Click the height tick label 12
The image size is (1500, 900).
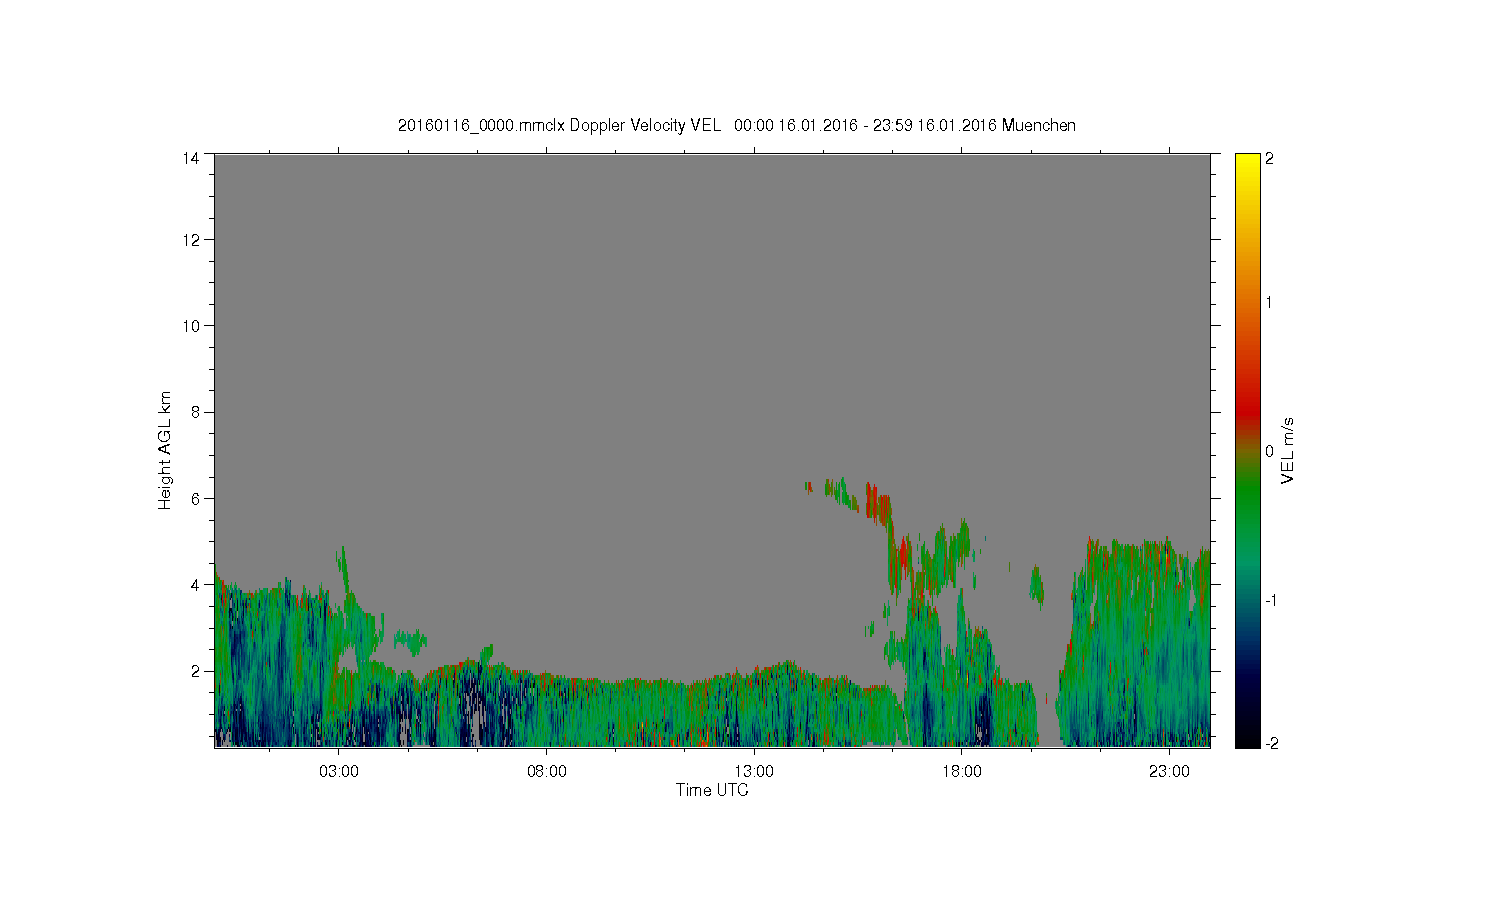click(x=191, y=239)
